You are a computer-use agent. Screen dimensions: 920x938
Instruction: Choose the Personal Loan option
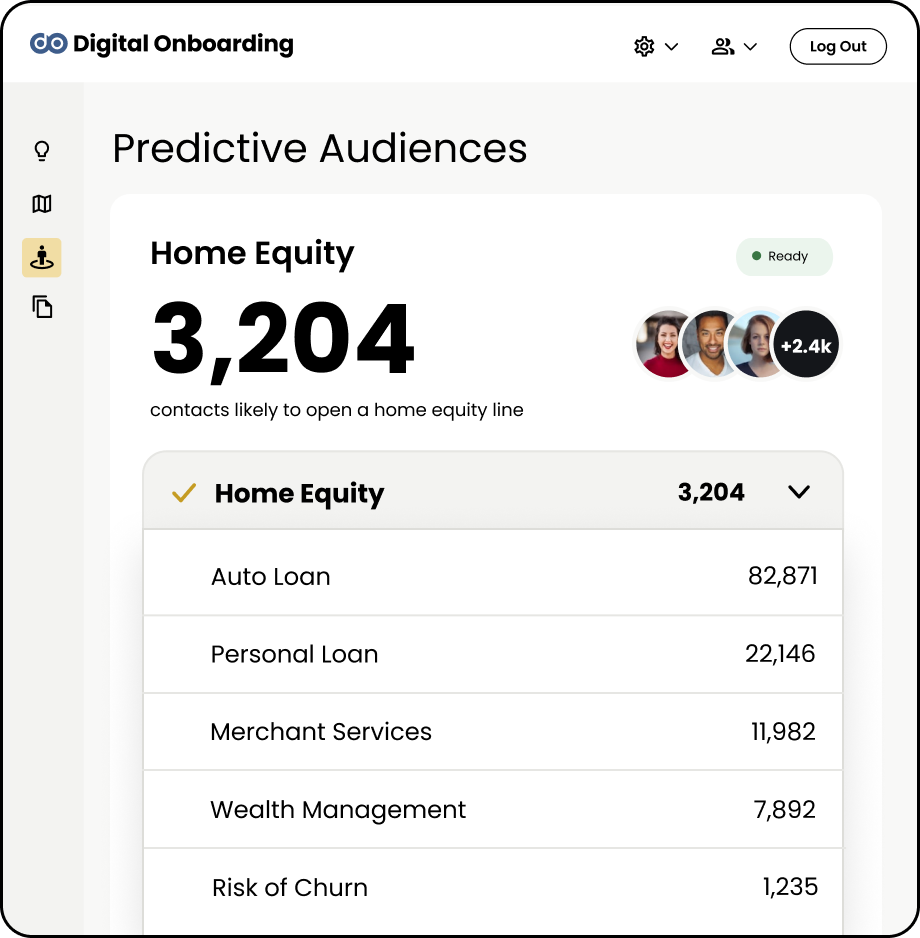tap(493, 654)
